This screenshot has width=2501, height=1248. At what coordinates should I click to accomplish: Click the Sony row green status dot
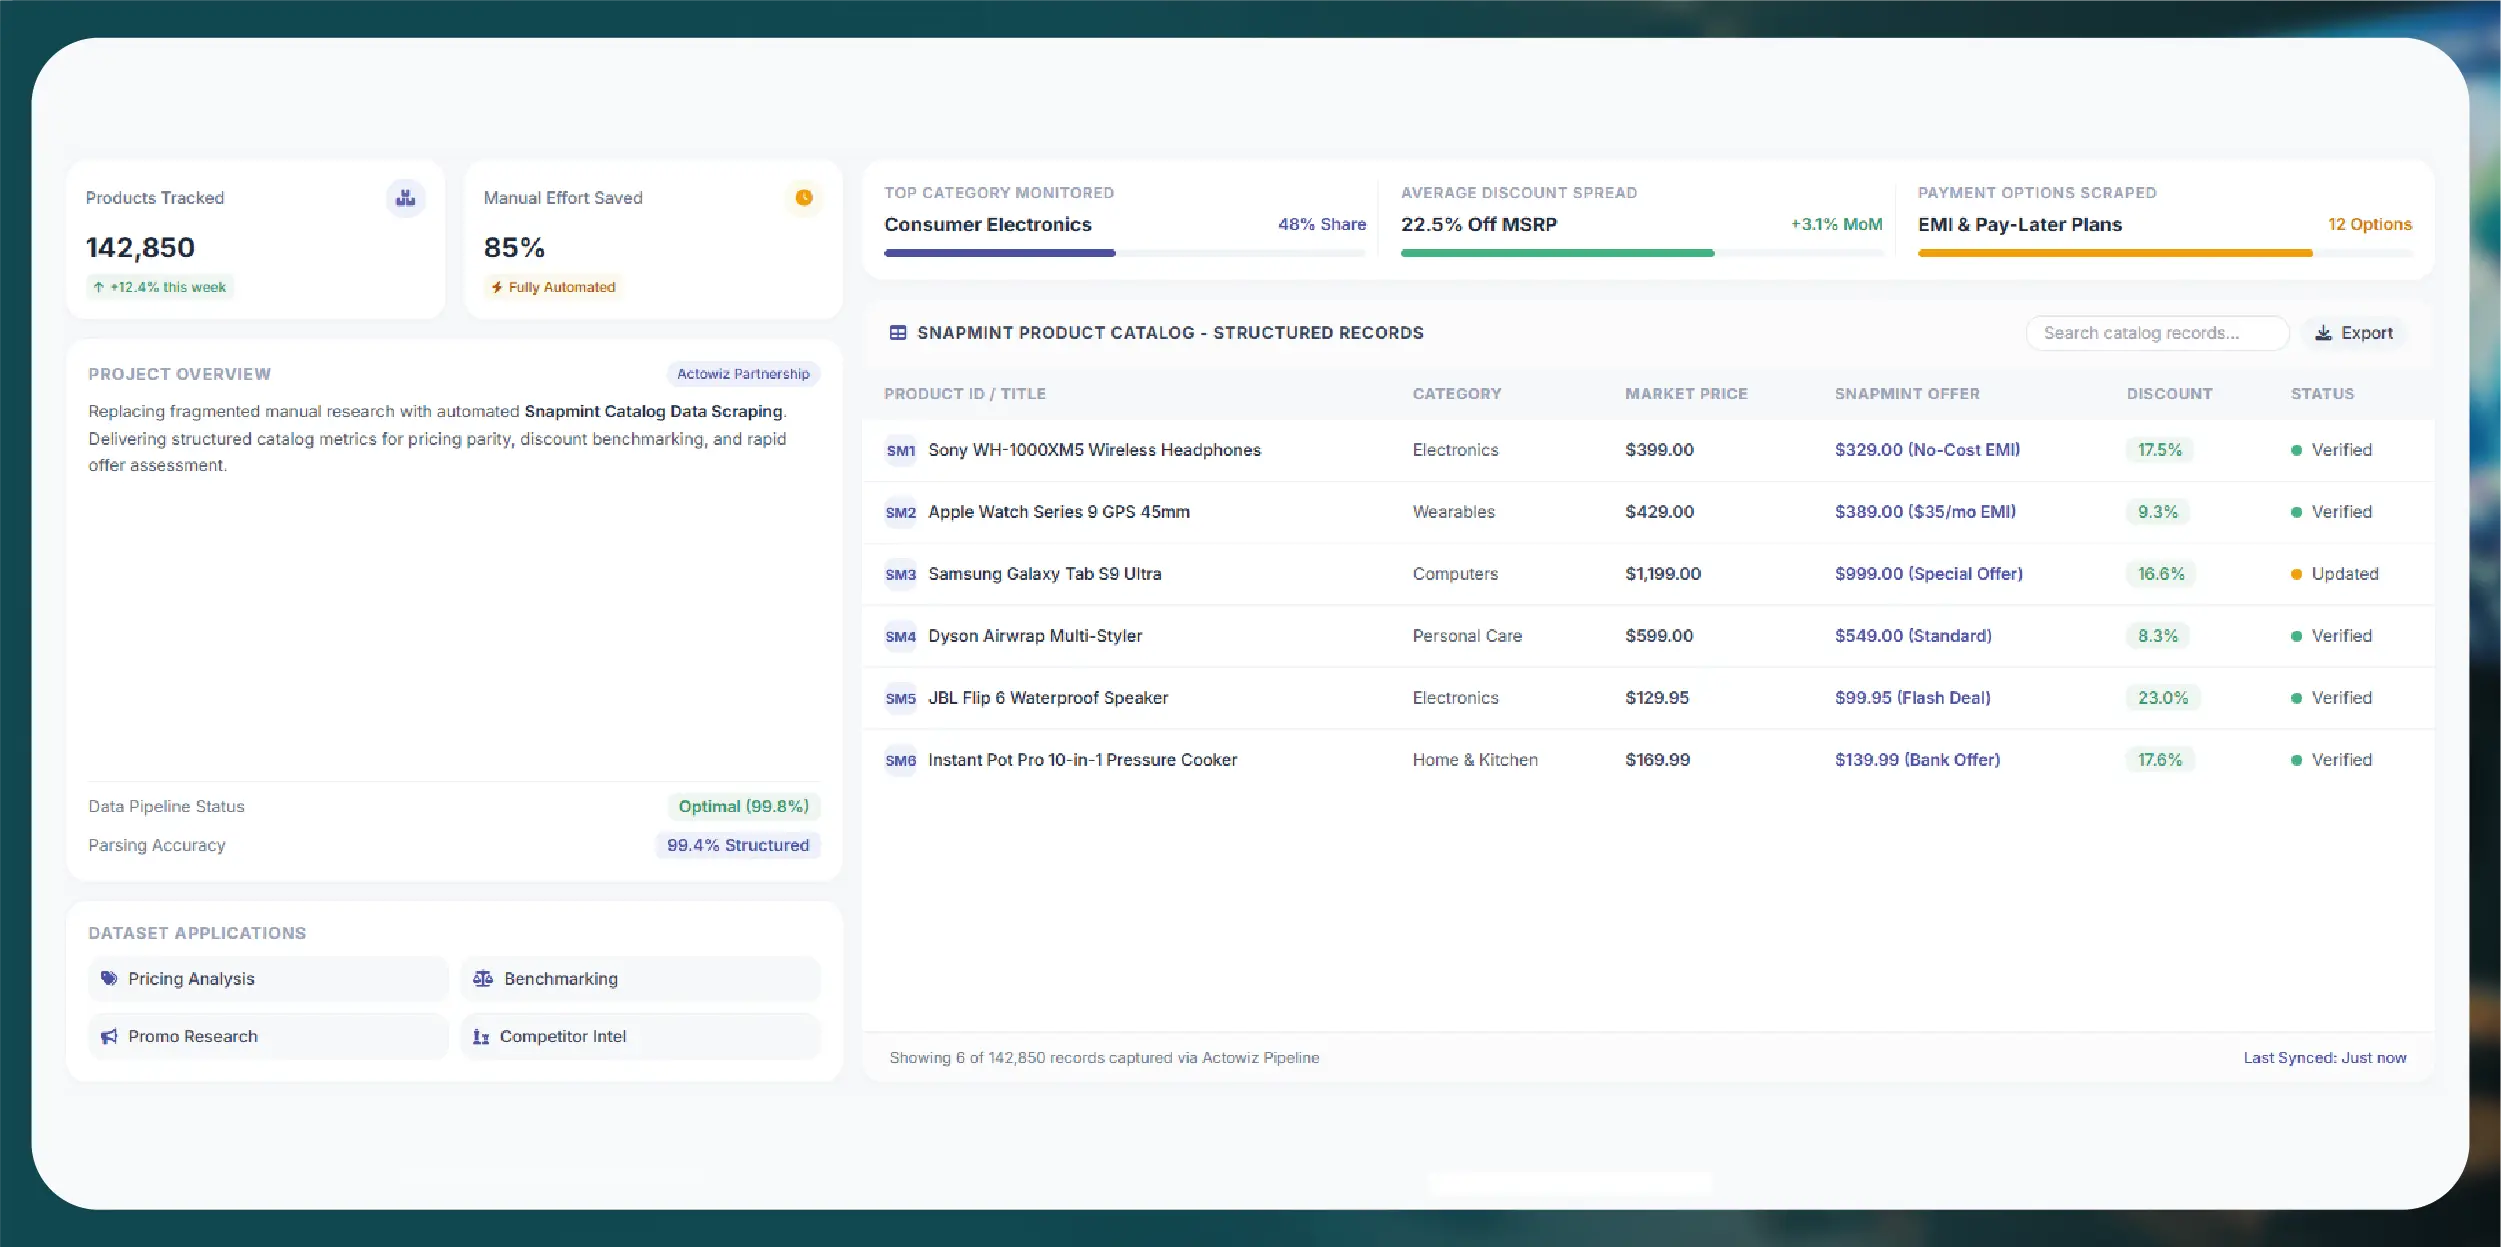pyautogui.click(x=2296, y=451)
